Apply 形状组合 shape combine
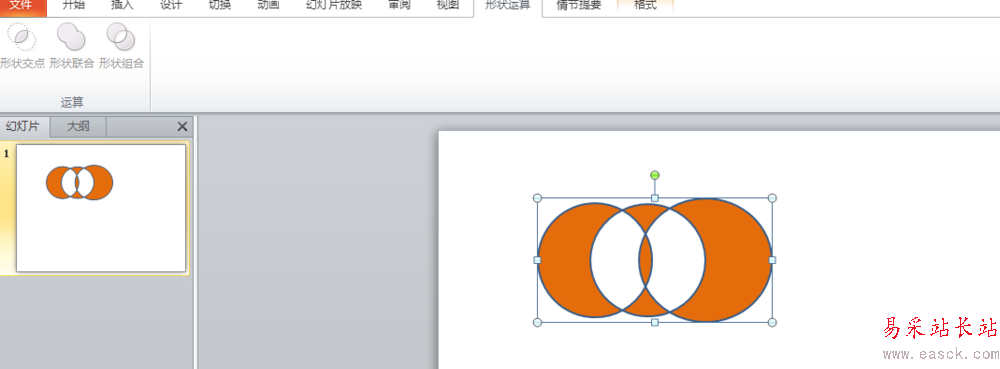This screenshot has height=369, width=1000. tap(121, 45)
